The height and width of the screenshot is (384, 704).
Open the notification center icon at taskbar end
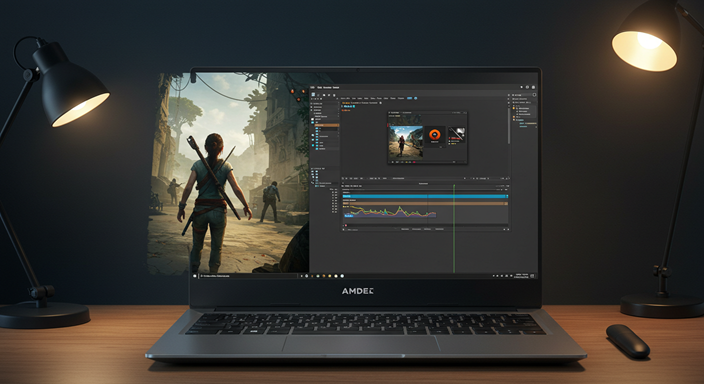point(532,276)
